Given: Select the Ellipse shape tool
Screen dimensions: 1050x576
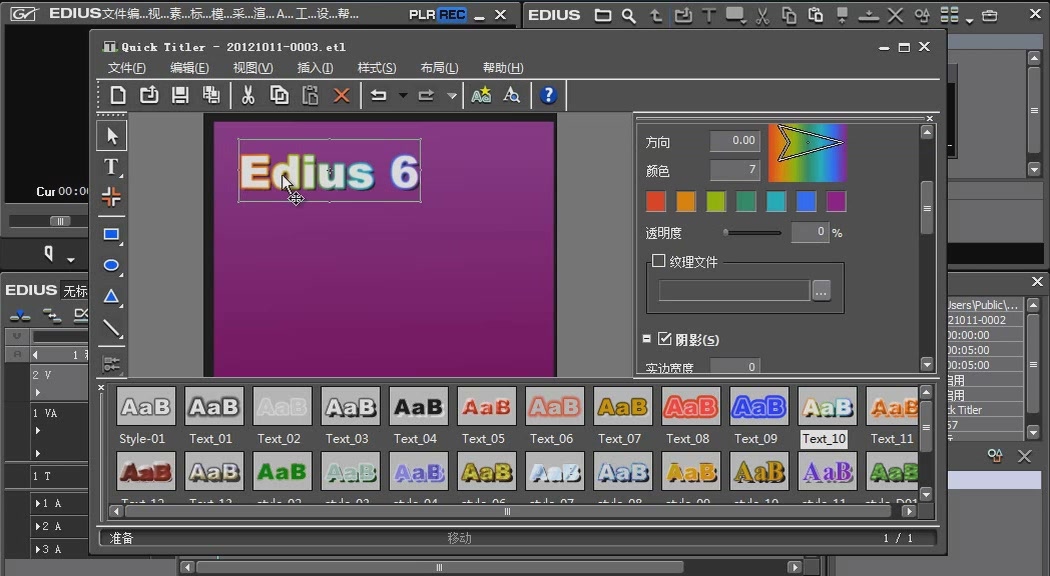Looking at the screenshot, I should 111,265.
